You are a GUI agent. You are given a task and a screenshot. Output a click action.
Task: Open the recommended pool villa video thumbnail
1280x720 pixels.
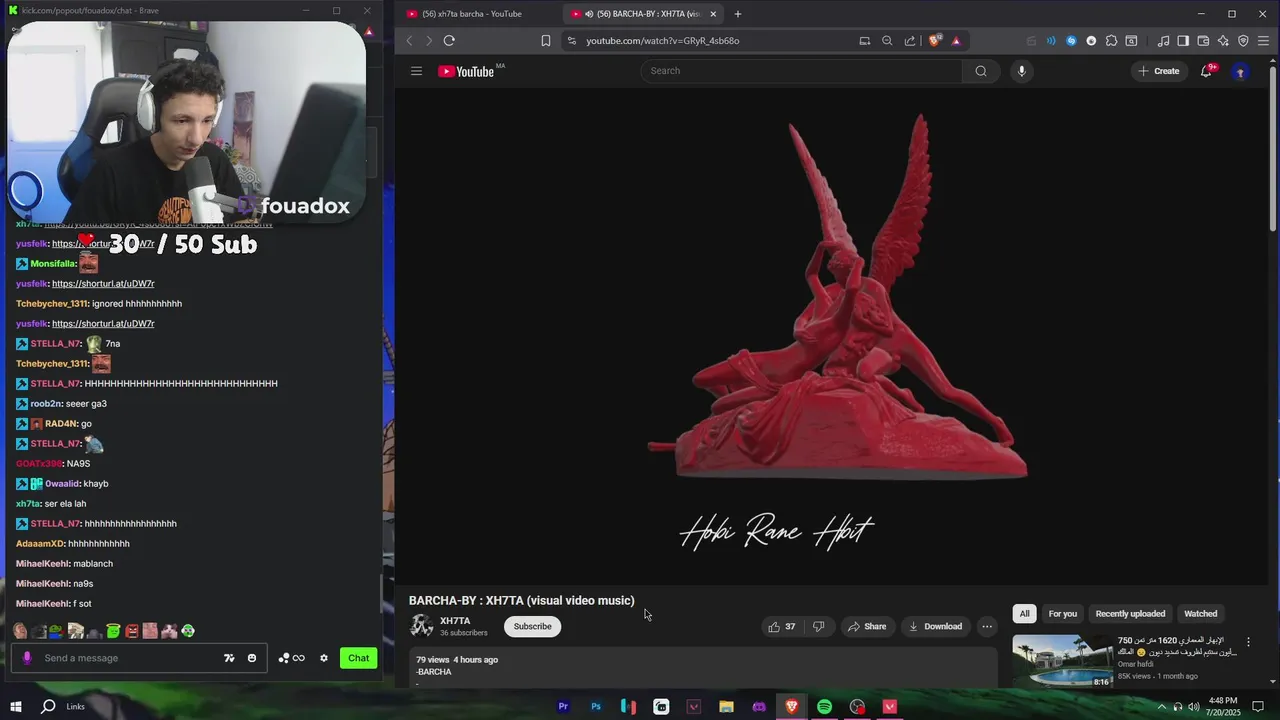(x=1062, y=662)
